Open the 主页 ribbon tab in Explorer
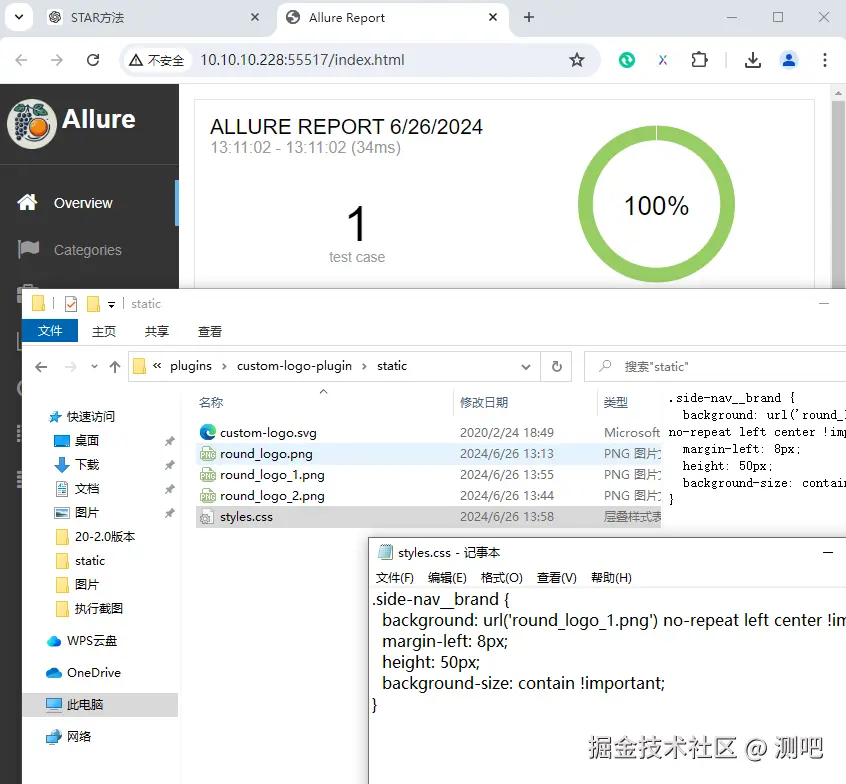The height and width of the screenshot is (784, 846). (x=104, y=331)
